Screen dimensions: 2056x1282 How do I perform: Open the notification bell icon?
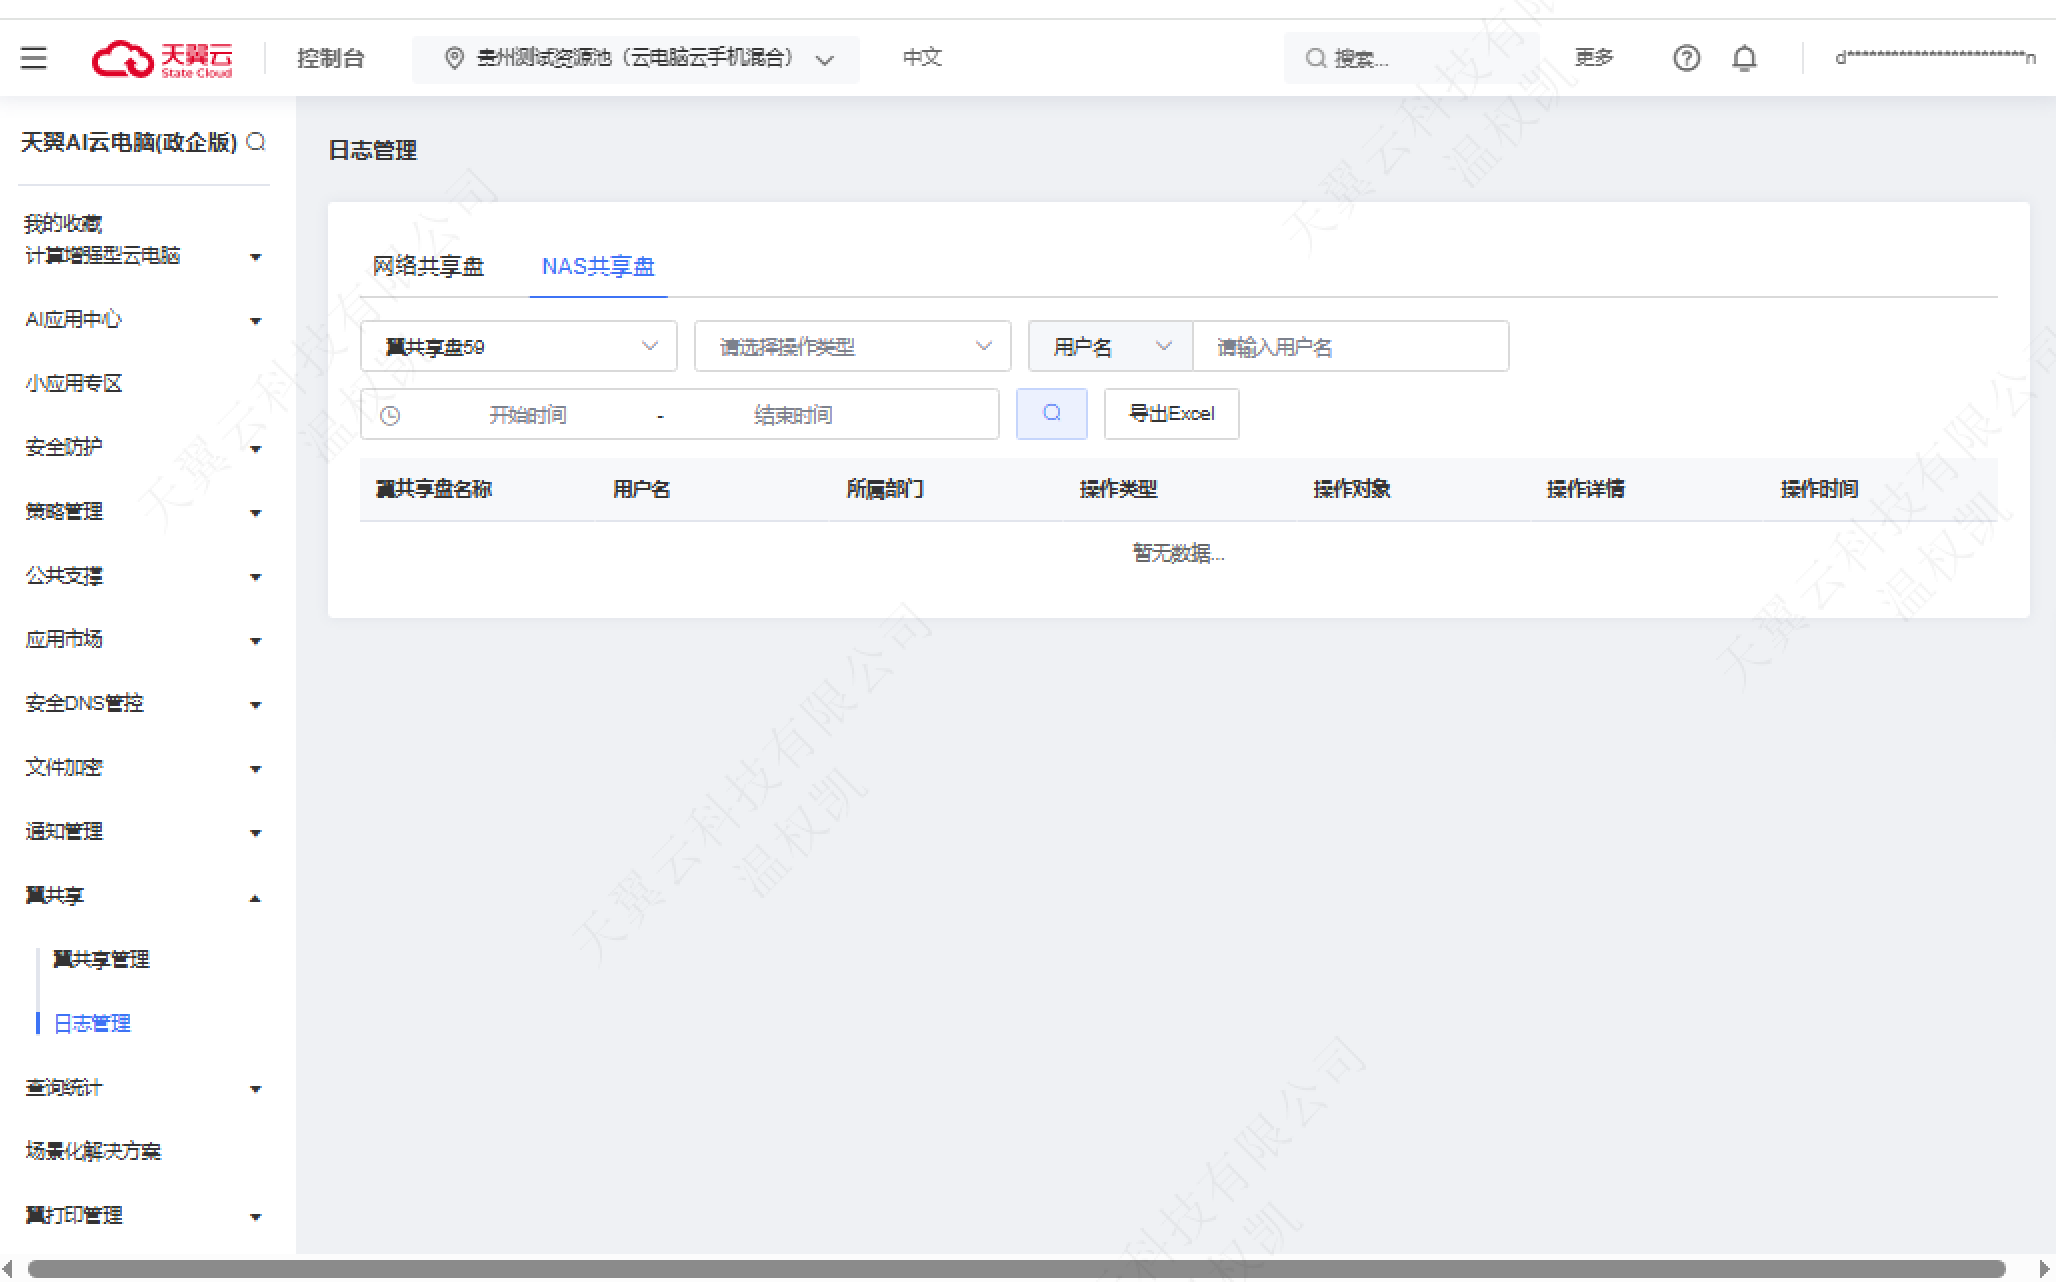pos(1744,58)
